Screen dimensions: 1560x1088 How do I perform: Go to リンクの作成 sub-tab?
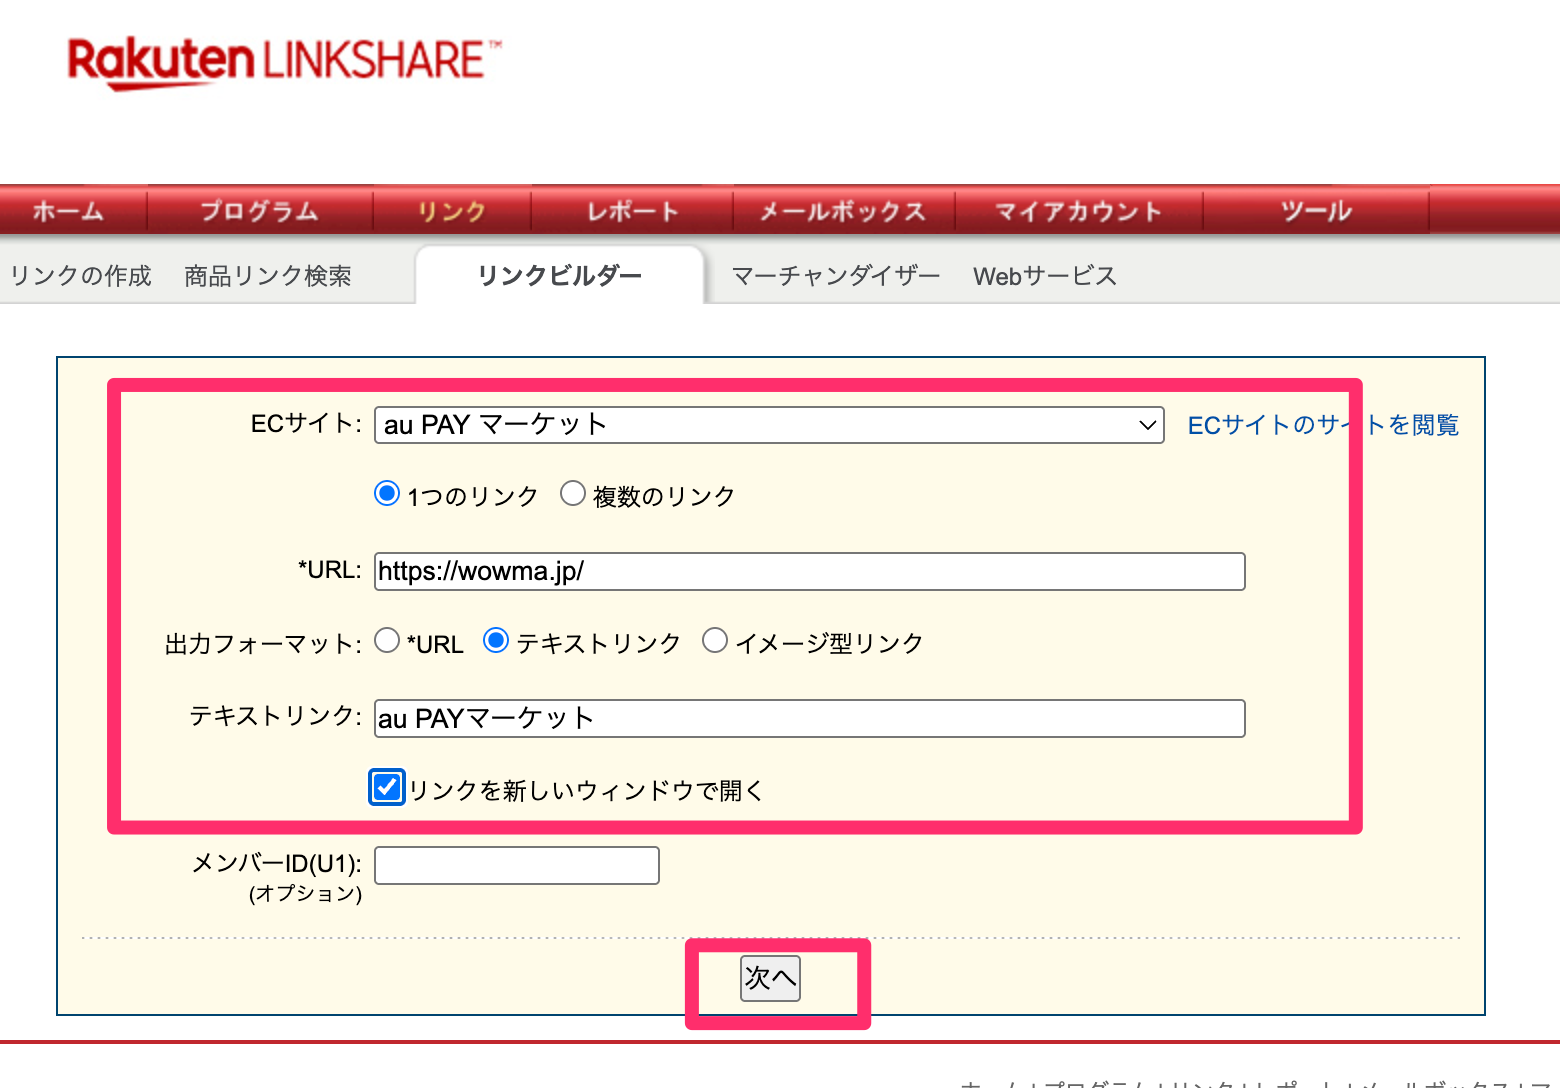pyautogui.click(x=81, y=276)
